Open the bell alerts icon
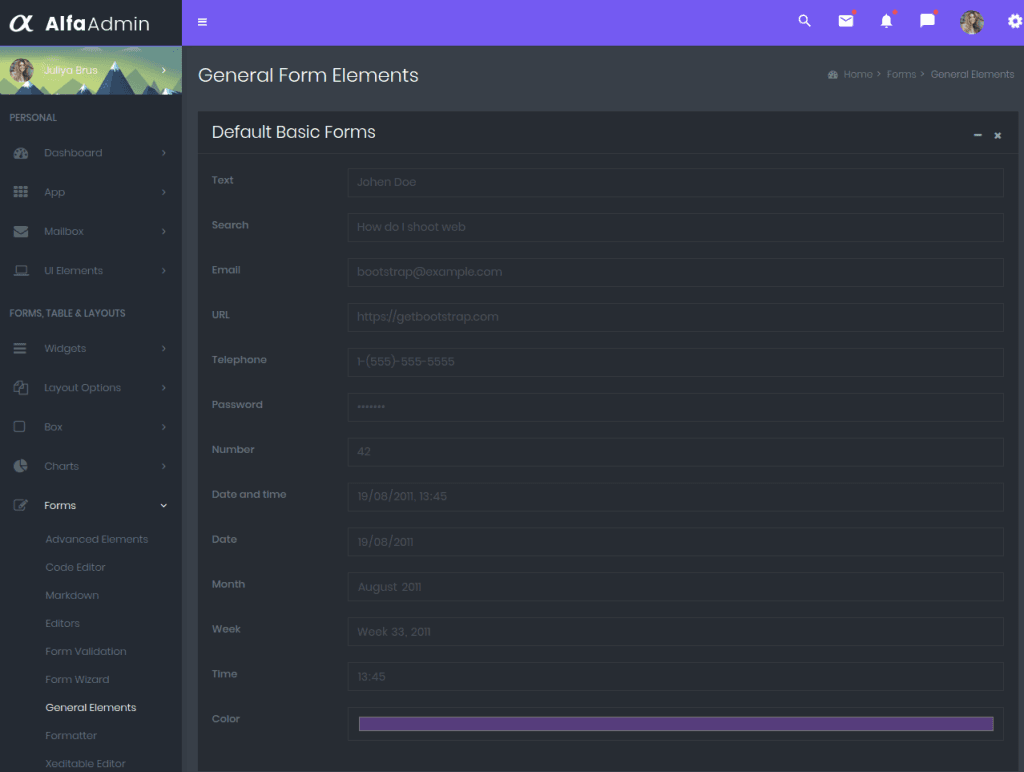 pos(886,21)
